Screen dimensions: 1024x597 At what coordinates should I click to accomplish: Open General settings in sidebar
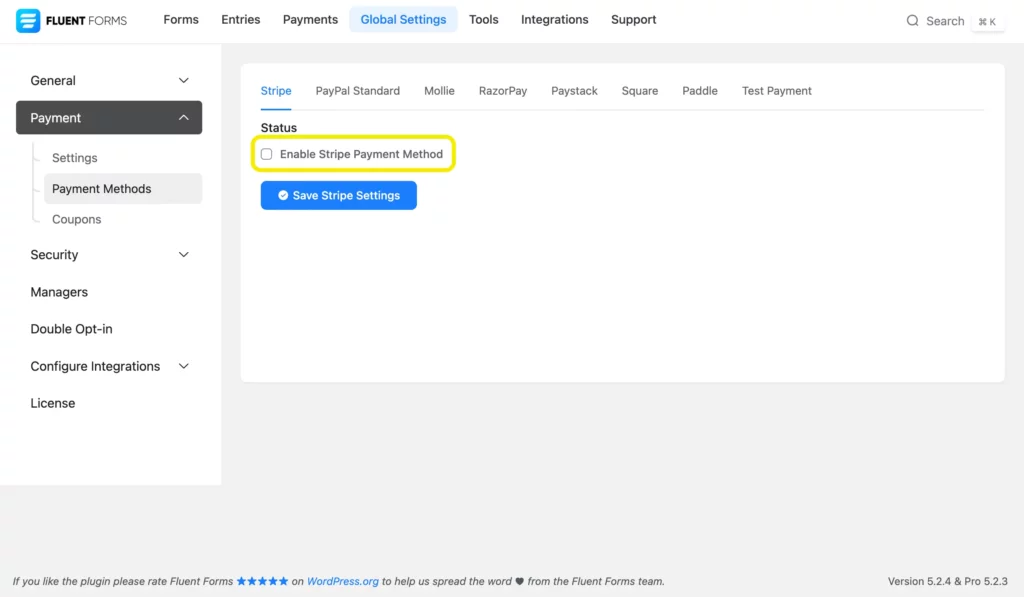point(109,80)
